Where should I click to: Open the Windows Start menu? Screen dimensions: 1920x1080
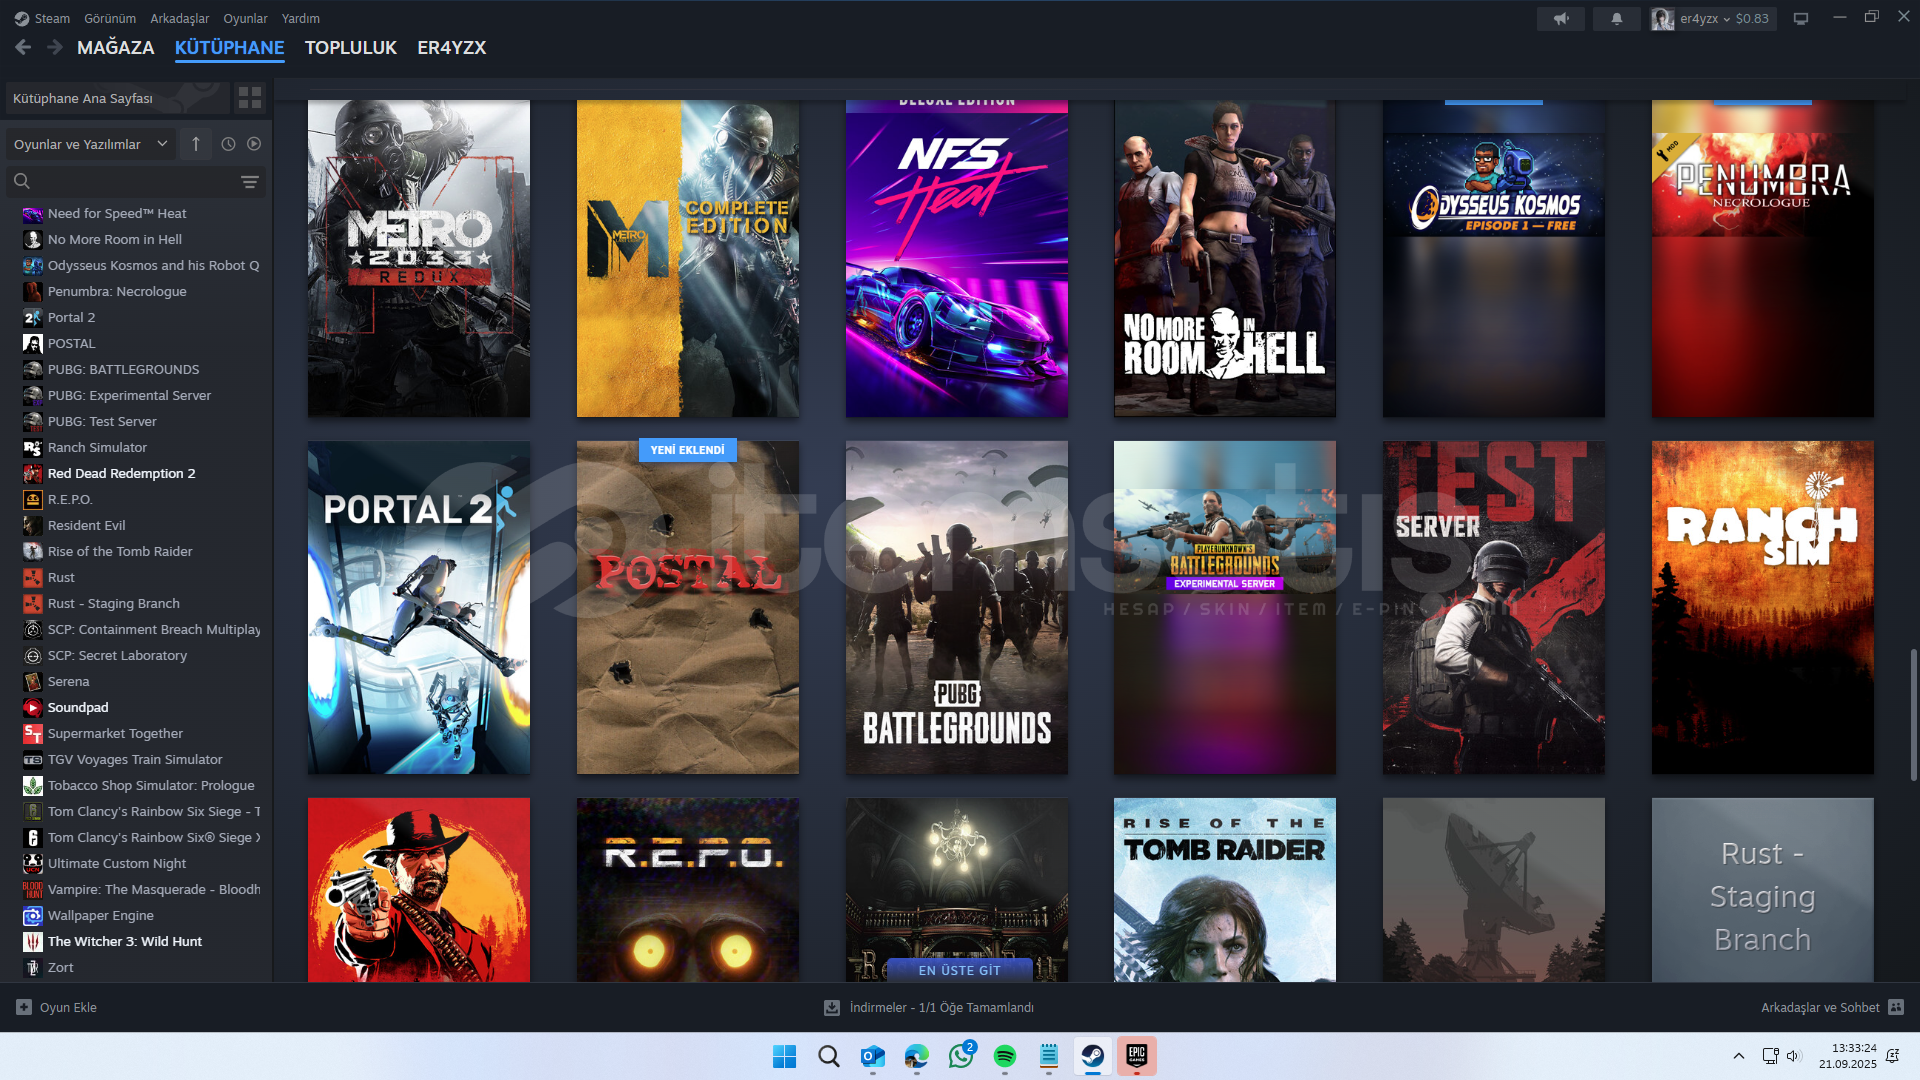coord(784,1056)
